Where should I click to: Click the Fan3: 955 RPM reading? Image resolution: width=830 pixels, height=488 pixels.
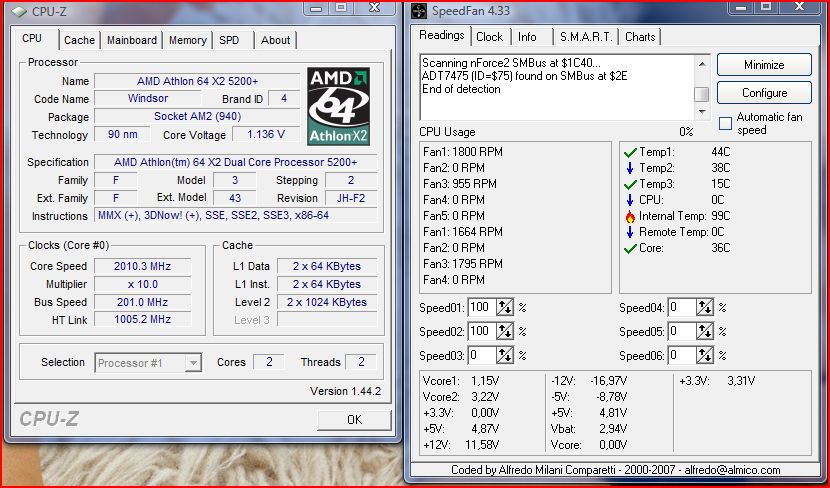coord(459,184)
